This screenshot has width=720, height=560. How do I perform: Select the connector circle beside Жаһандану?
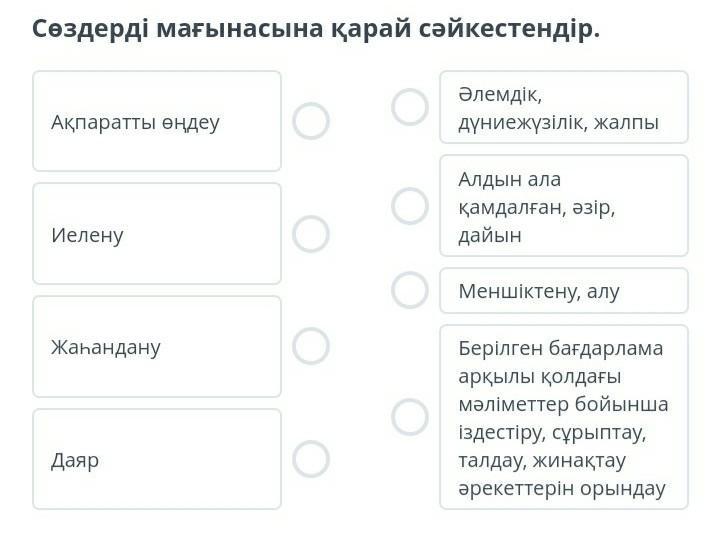click(311, 346)
